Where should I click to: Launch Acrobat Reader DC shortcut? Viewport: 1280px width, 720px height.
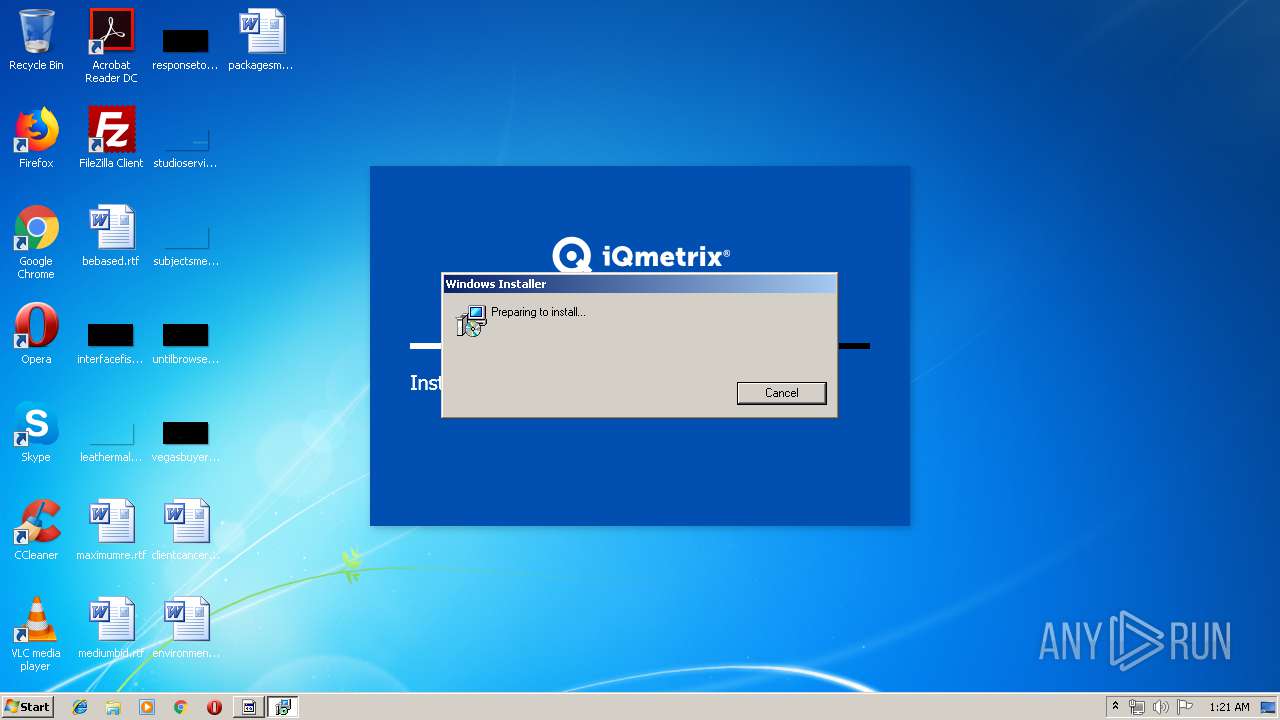click(111, 46)
